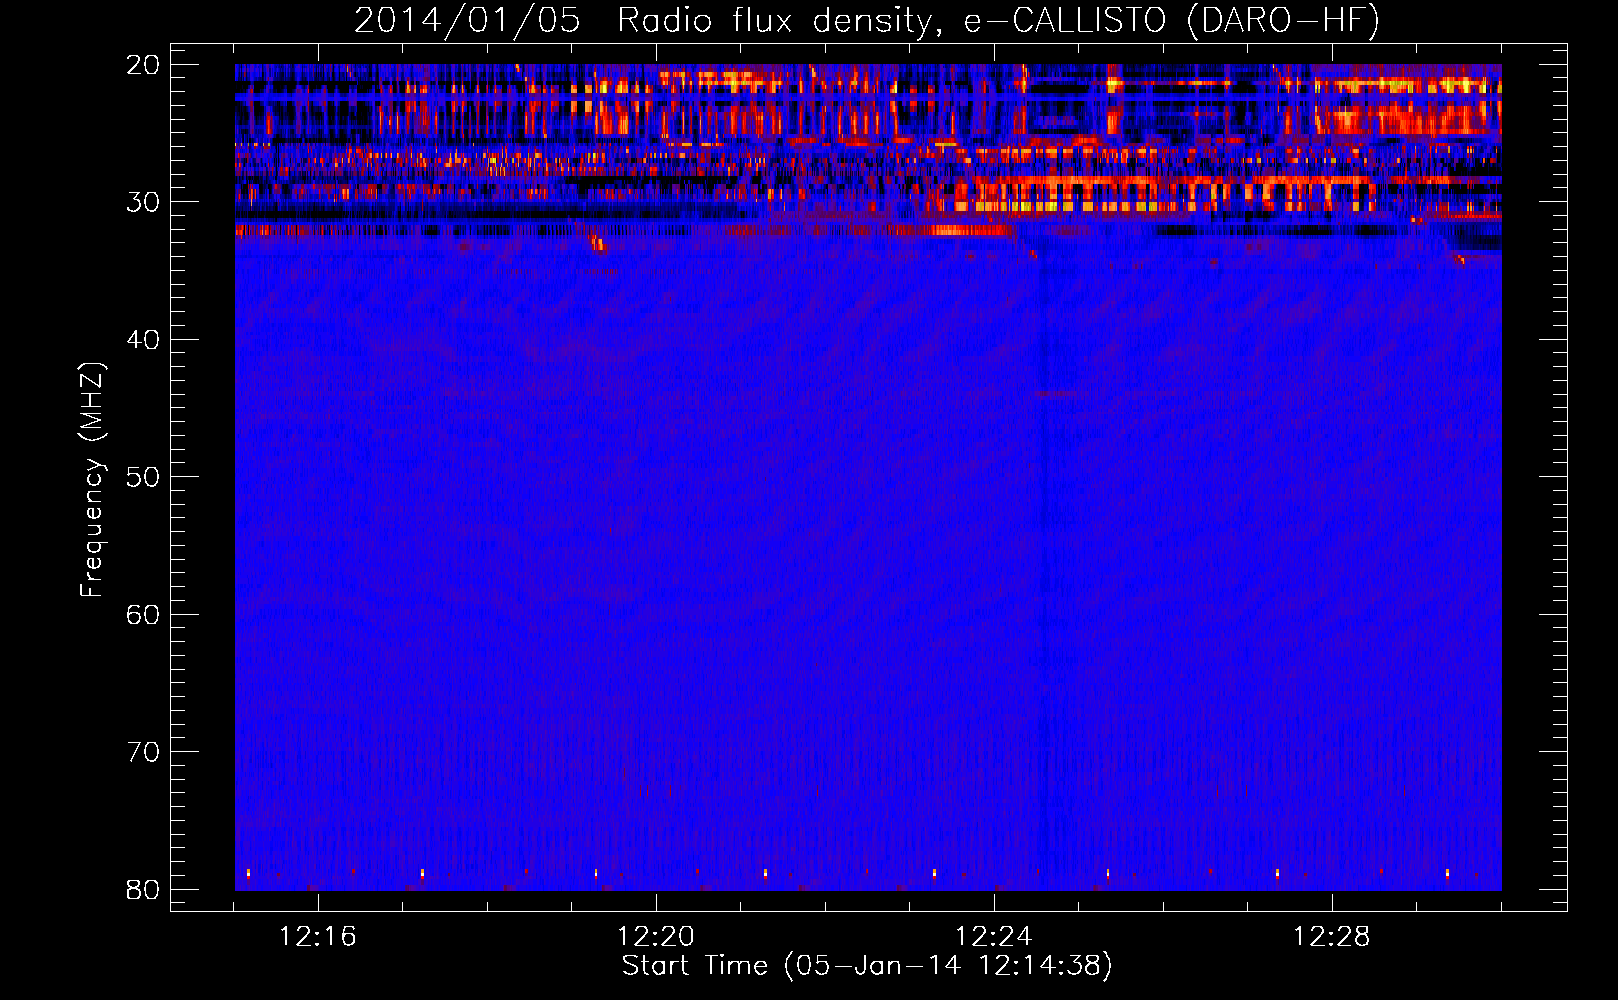The image size is (1618, 1000).
Task: Click the 12:16 time tick label
Action: click(x=318, y=937)
